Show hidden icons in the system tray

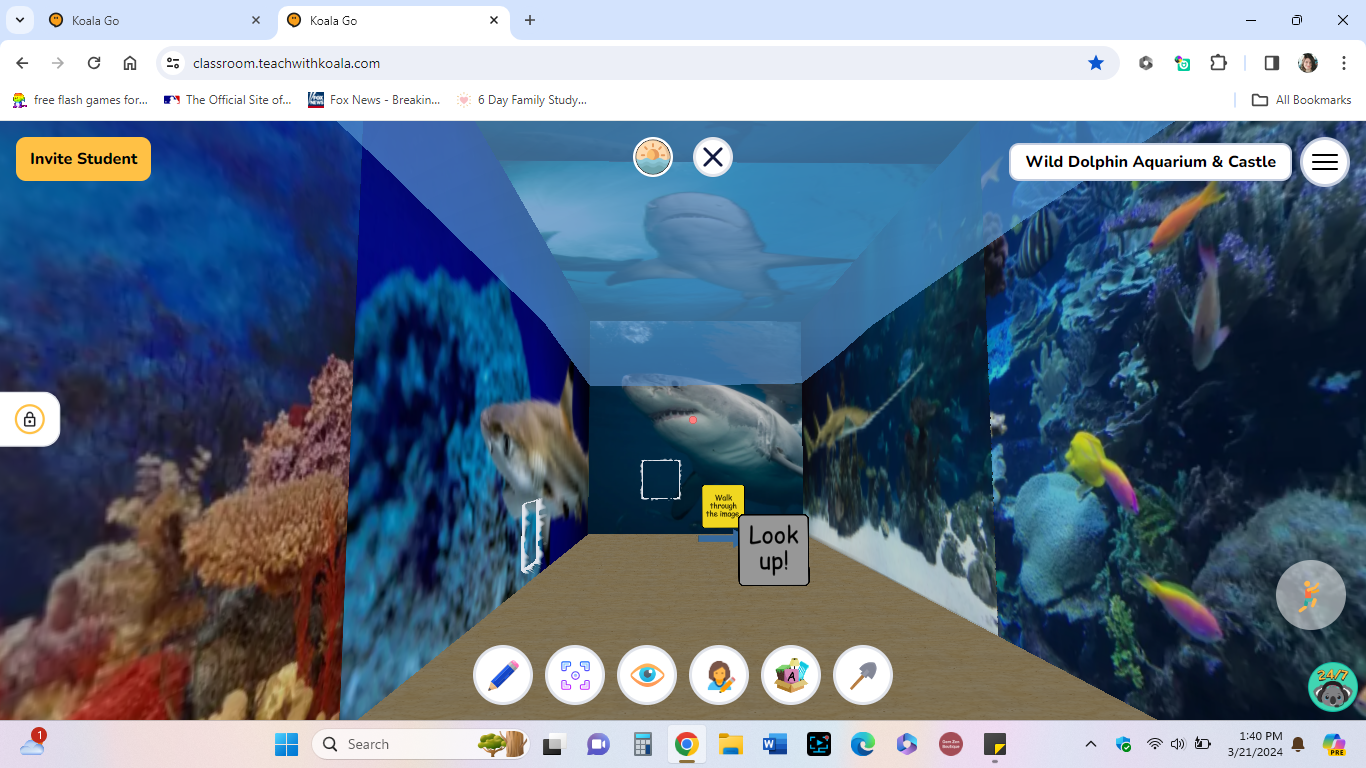click(x=1091, y=744)
